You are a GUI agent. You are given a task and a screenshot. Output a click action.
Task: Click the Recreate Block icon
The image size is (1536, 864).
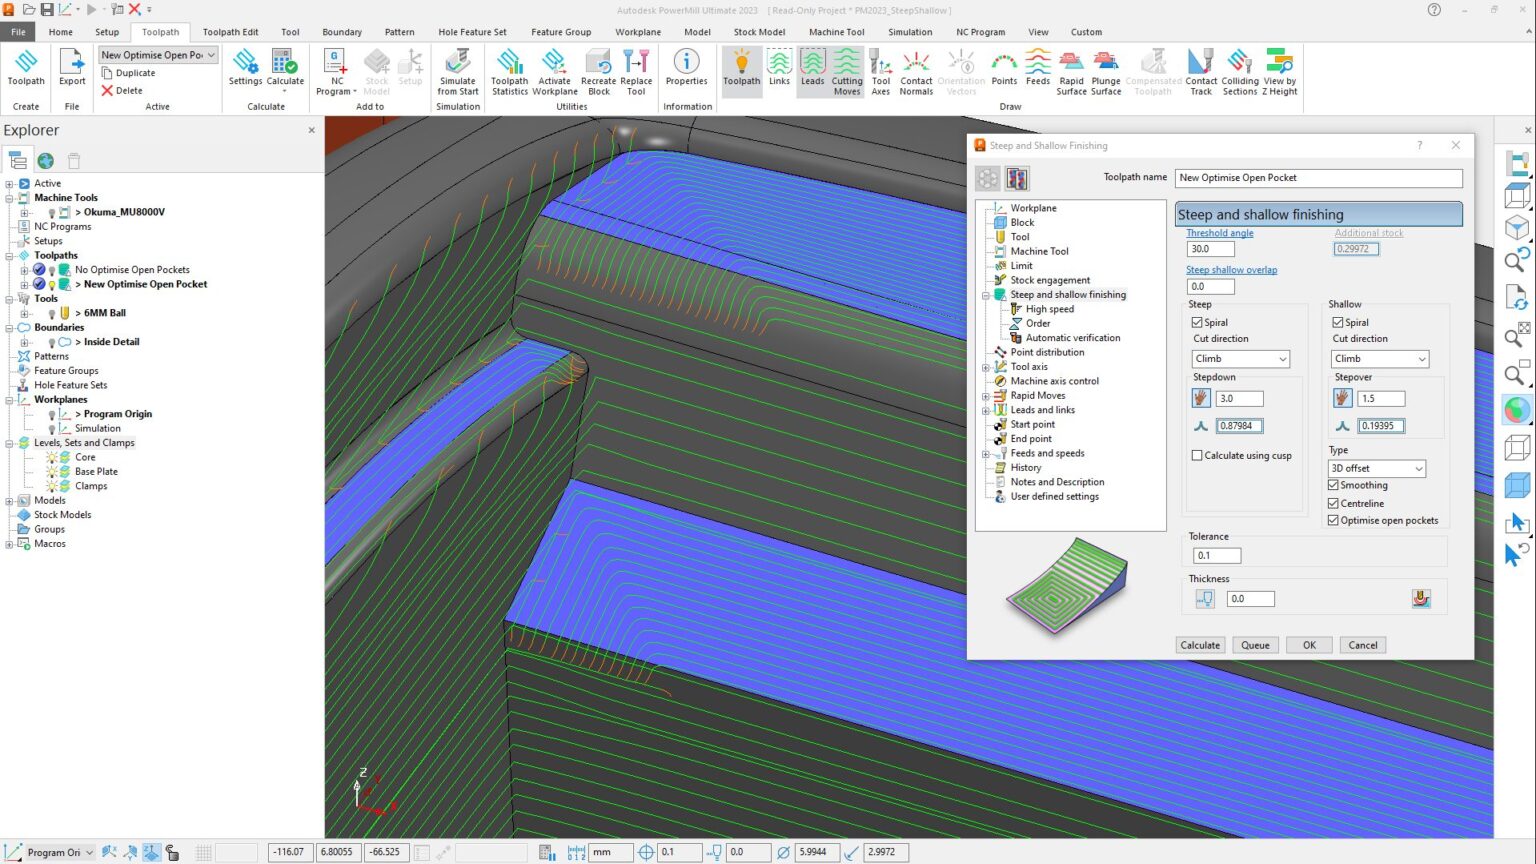tap(598, 70)
